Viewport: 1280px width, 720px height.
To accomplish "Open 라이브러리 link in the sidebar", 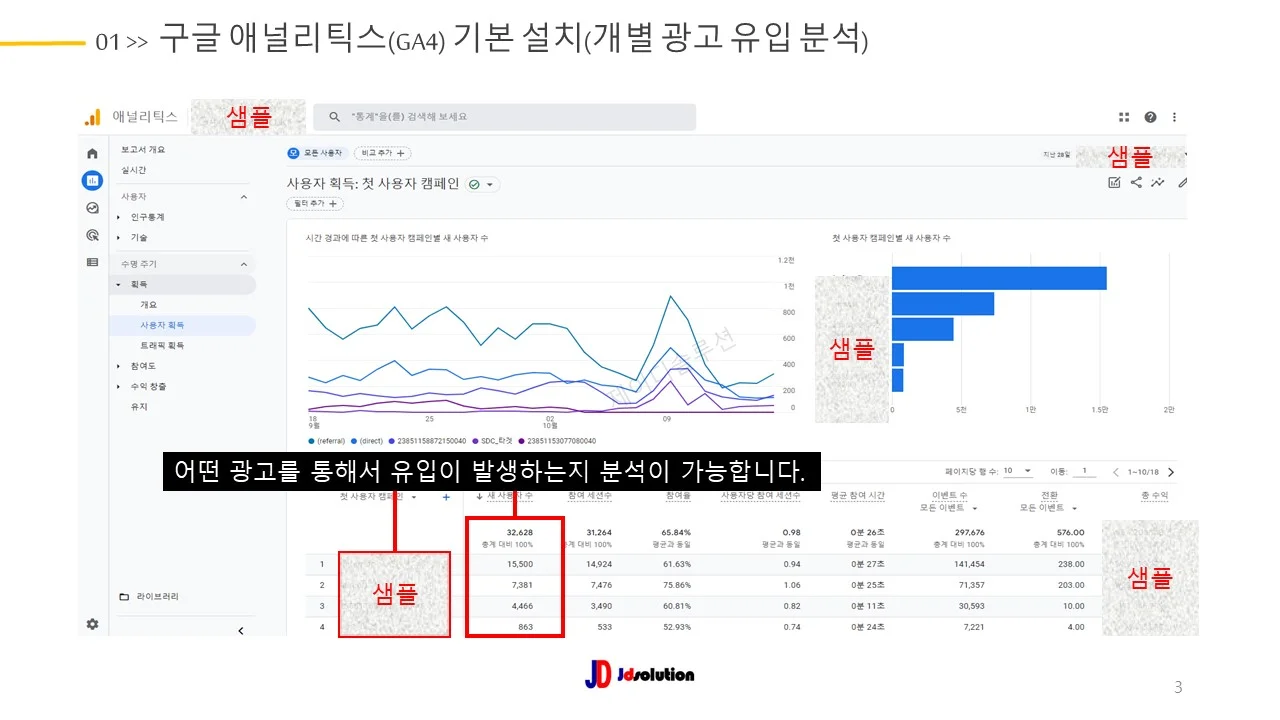I will click(158, 597).
